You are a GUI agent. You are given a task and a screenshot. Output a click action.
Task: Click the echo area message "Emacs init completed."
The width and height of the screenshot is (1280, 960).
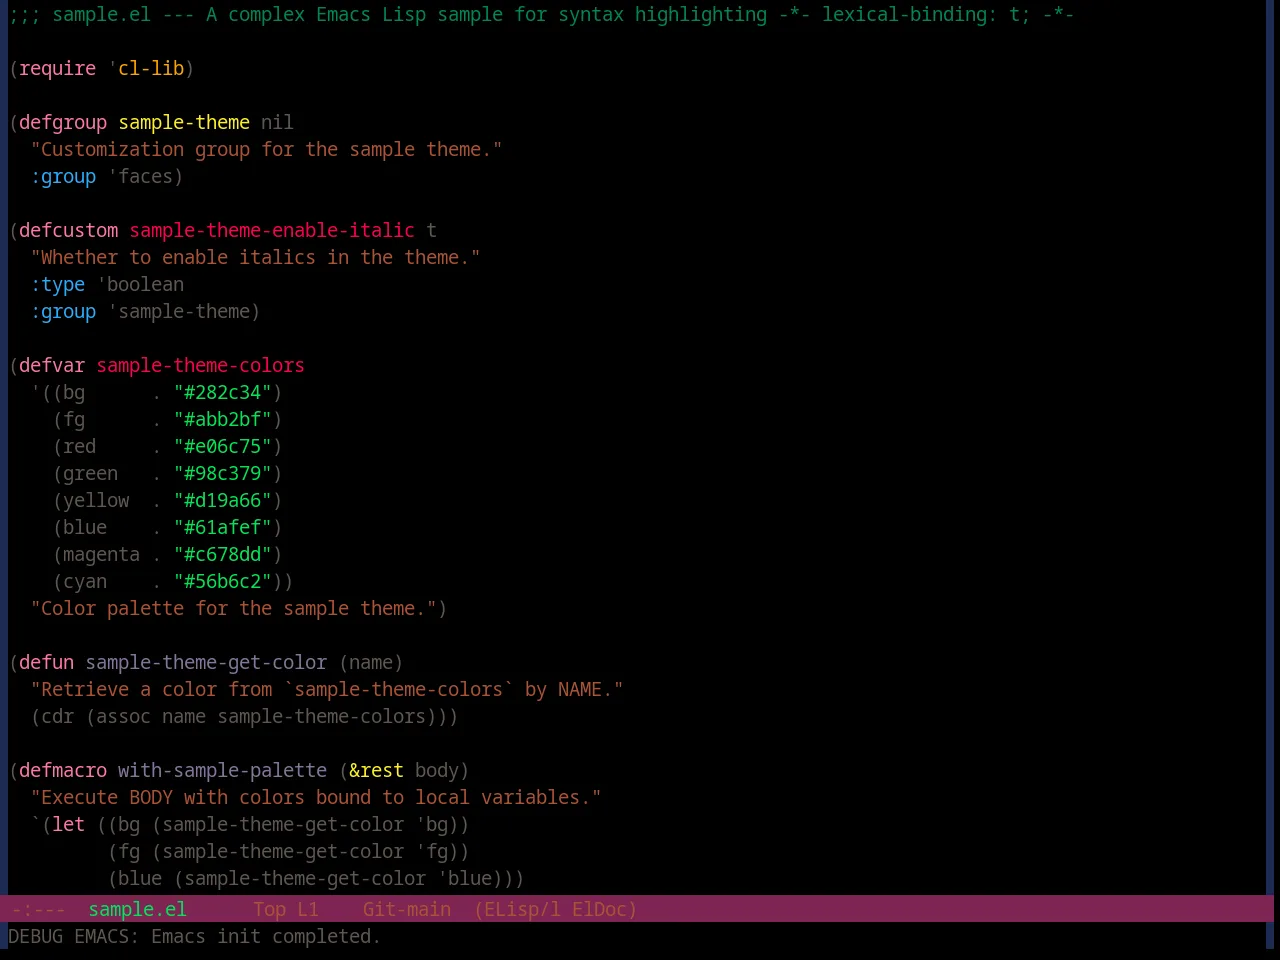pyautogui.click(x=266, y=936)
